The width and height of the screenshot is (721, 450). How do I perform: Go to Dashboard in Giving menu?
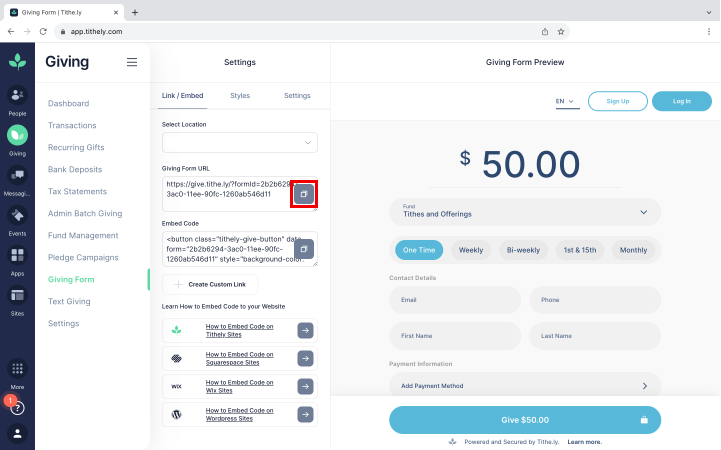pyautogui.click(x=69, y=103)
